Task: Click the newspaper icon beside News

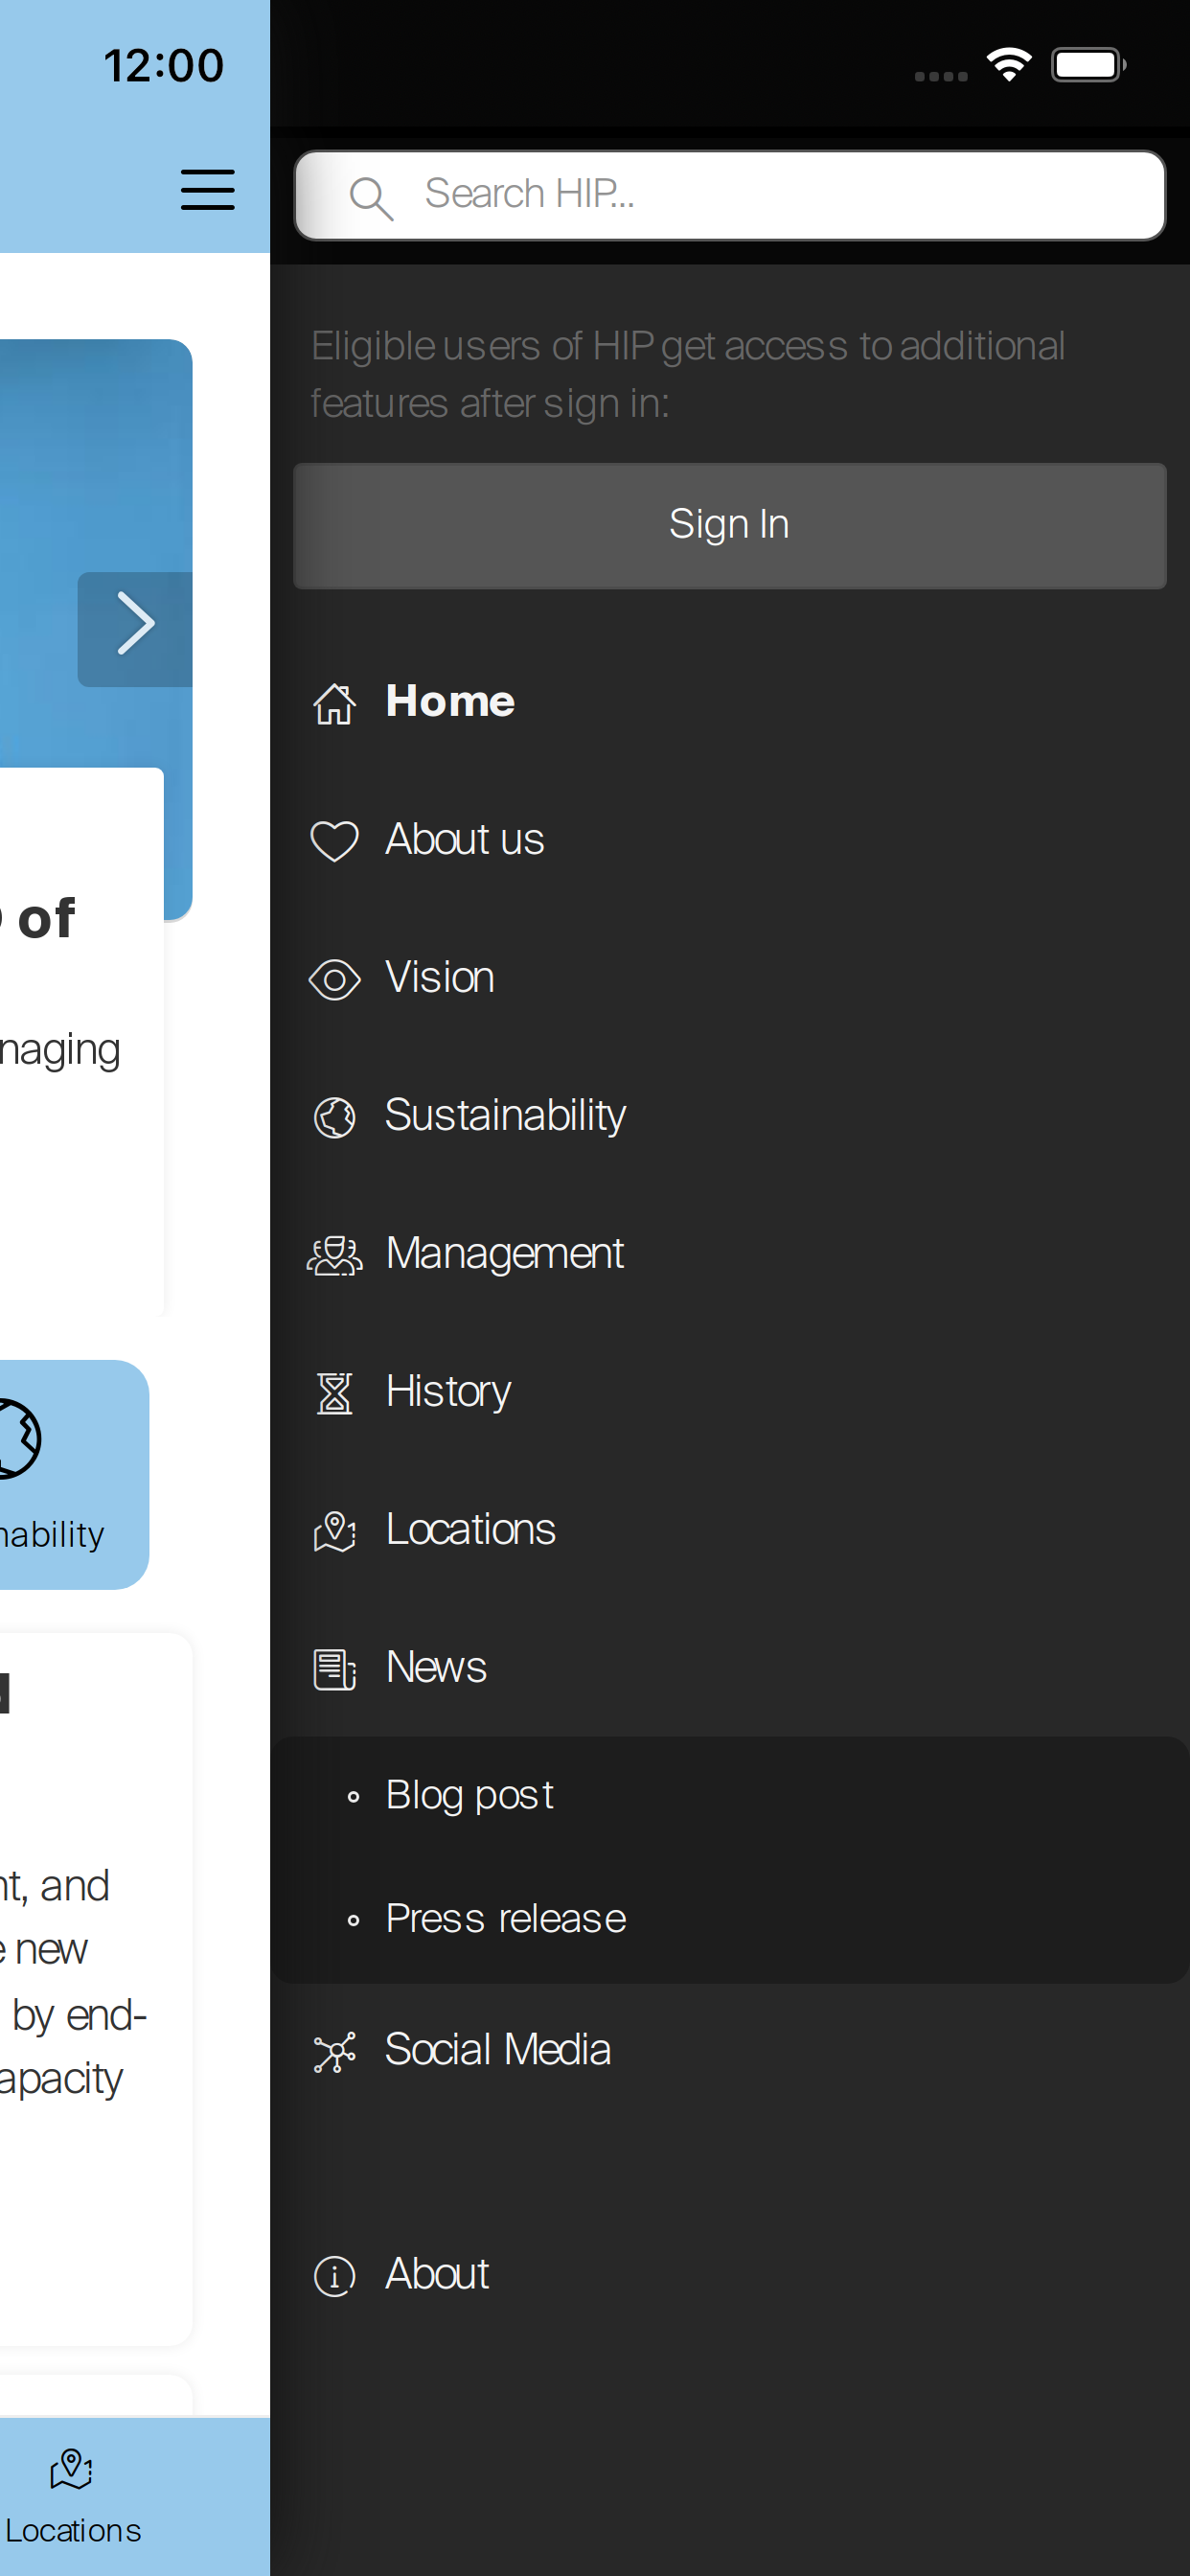Action: [334, 1669]
